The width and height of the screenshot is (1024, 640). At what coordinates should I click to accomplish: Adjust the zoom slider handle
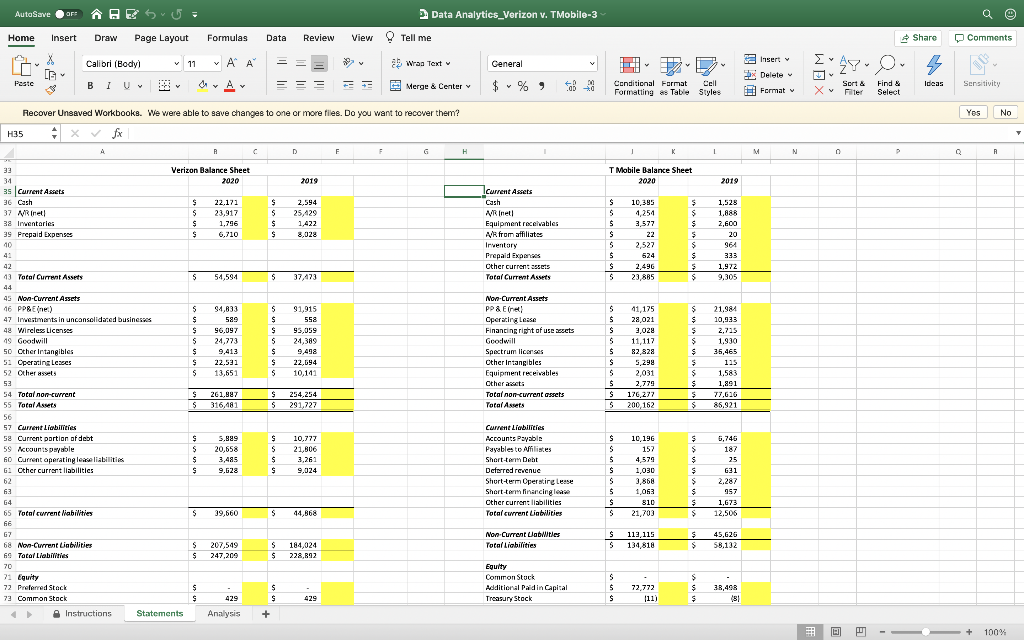[x=926, y=632]
